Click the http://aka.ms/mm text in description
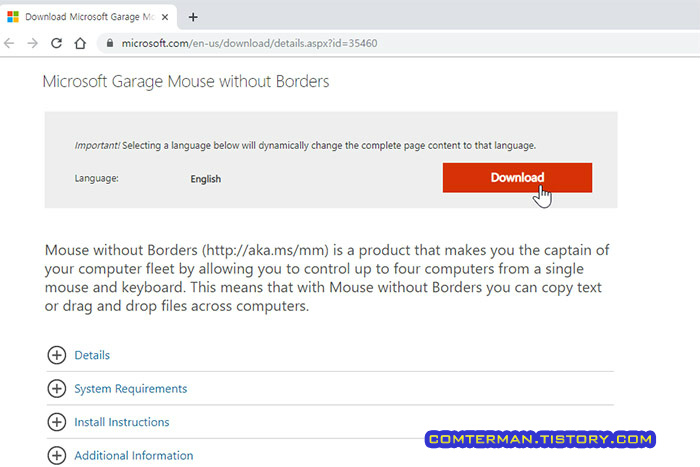700x467 pixels. click(x=265, y=250)
